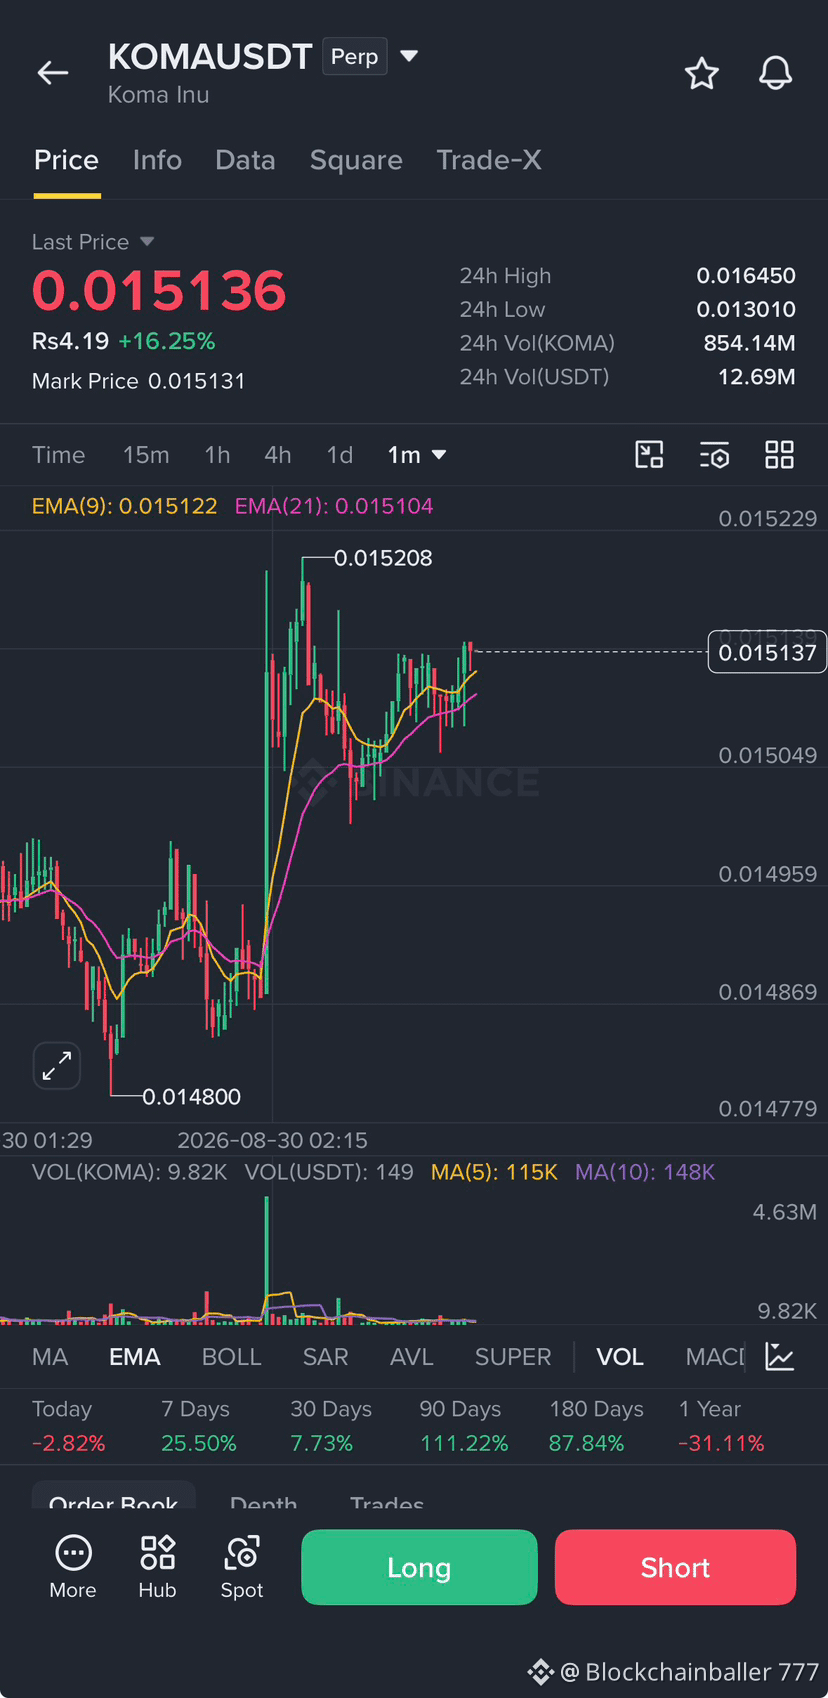Expand chart to fullscreen with arrows icon
Image resolution: width=828 pixels, height=1698 pixels.
[x=57, y=1065]
